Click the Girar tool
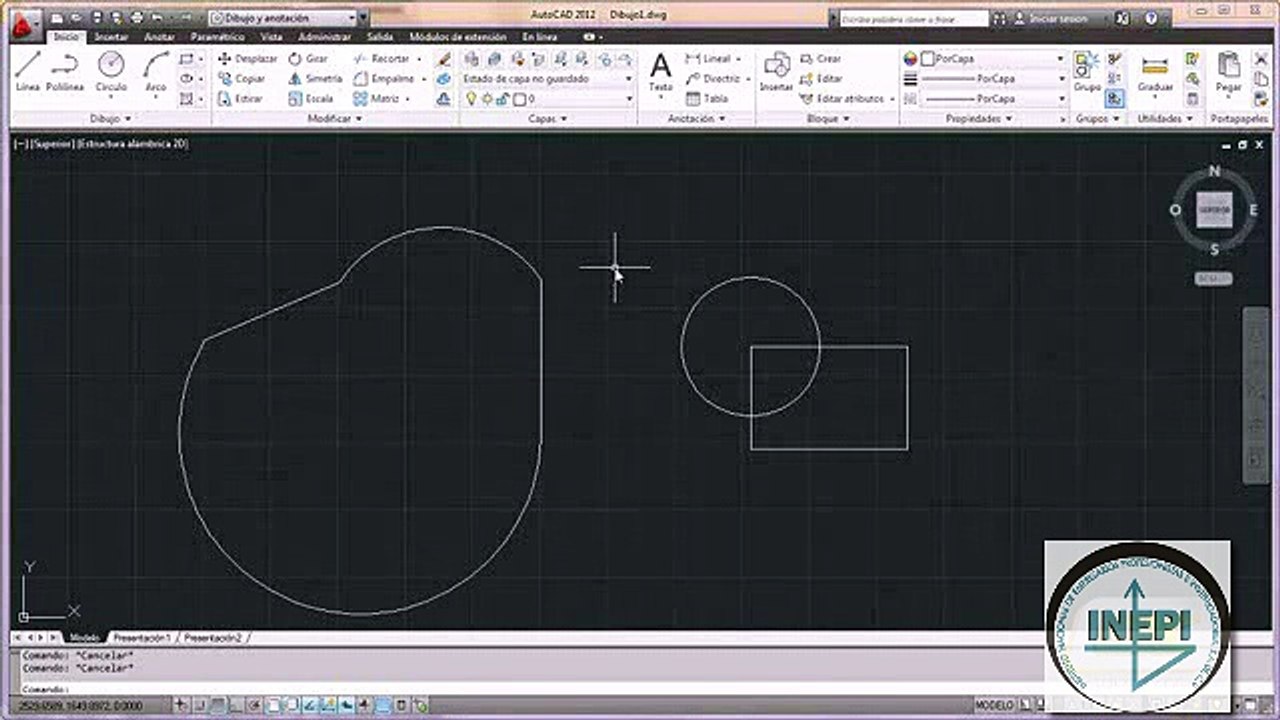The width and height of the screenshot is (1280, 720). (308, 59)
